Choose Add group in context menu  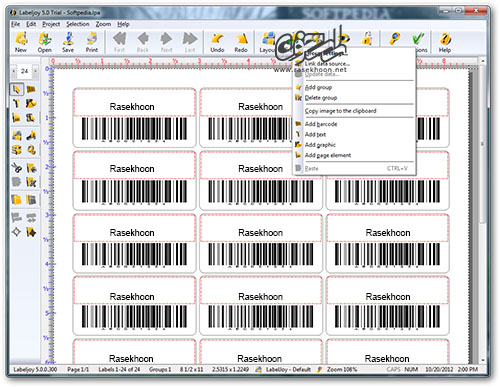click(x=354, y=87)
